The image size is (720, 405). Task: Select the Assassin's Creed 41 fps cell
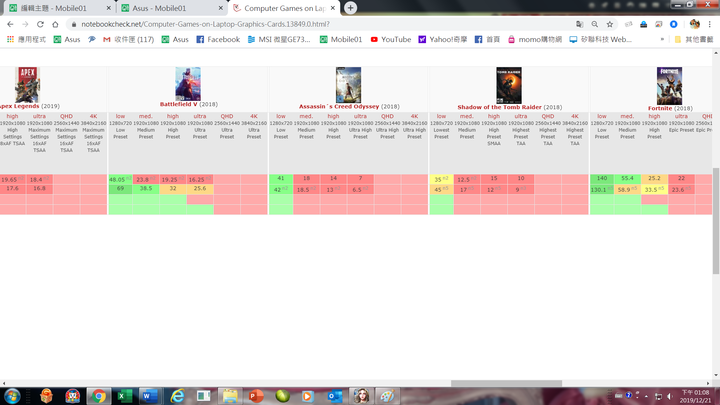(x=281, y=179)
